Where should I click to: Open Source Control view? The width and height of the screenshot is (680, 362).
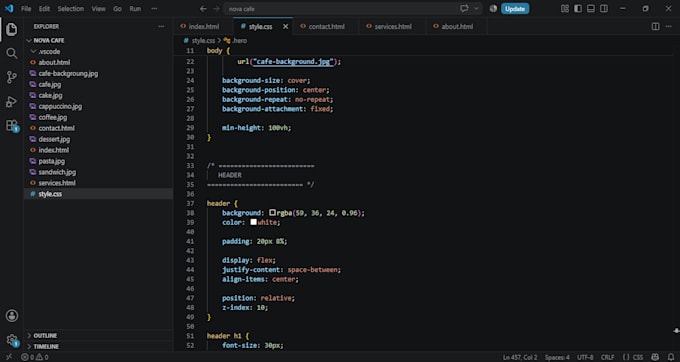point(12,78)
